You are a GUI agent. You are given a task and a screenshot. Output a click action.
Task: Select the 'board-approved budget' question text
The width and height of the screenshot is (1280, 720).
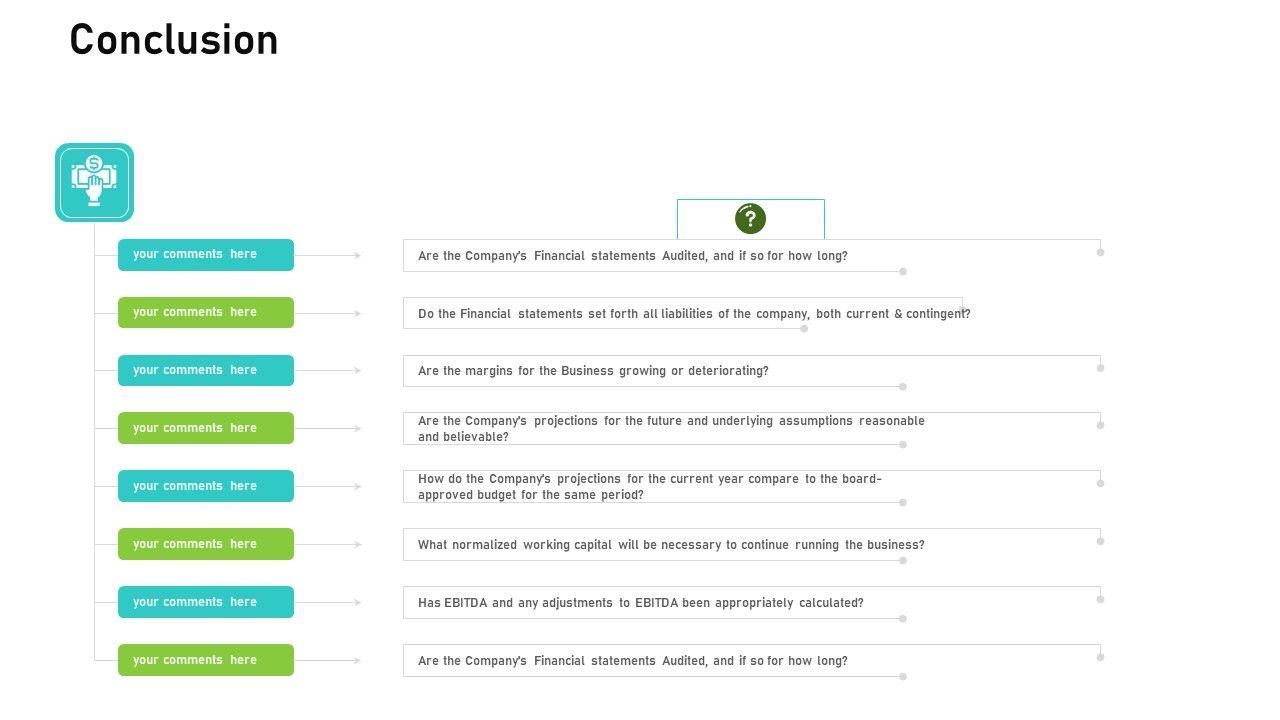pyautogui.click(x=650, y=487)
